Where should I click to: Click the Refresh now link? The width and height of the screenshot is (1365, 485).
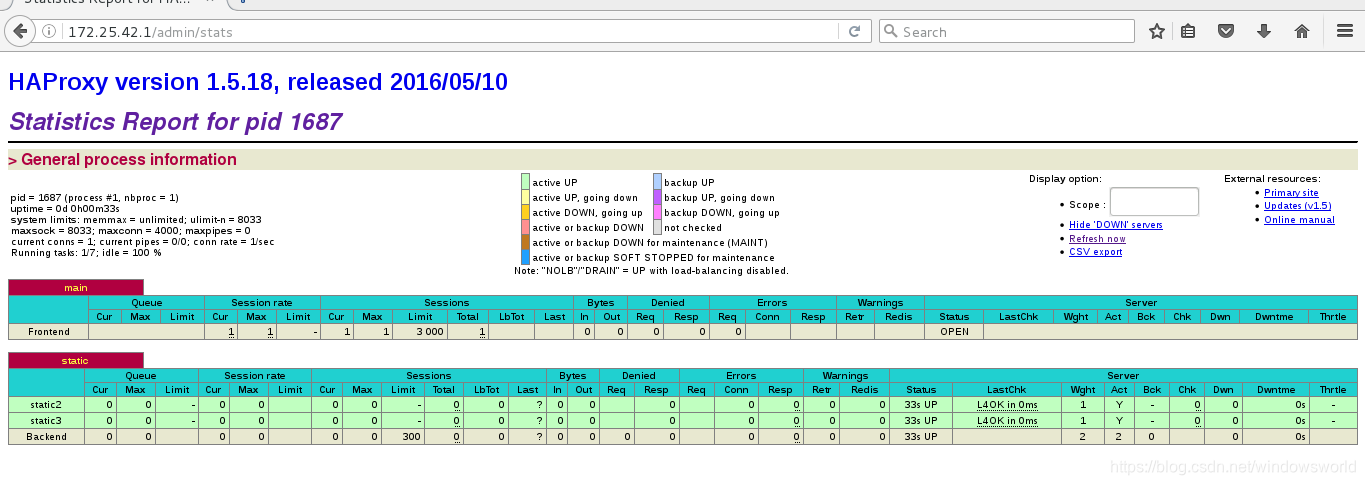click(1097, 239)
